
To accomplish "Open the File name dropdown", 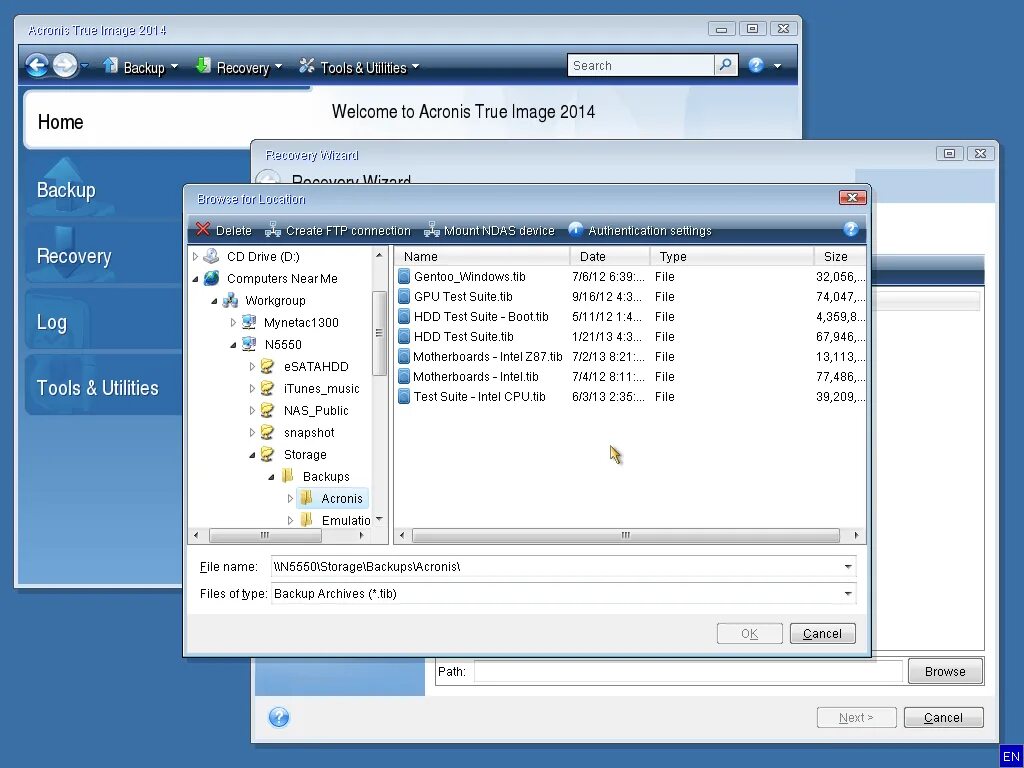I will [x=848, y=567].
